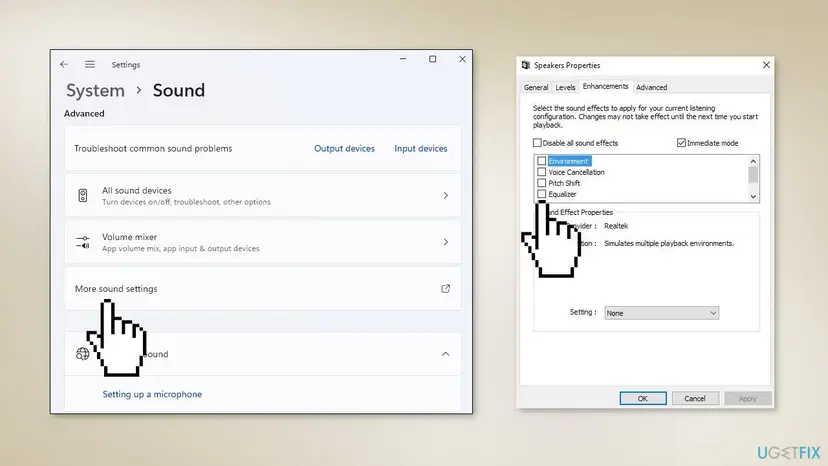Click the Speakers Properties title bar icon
The height and width of the screenshot is (466, 828).
click(525, 65)
